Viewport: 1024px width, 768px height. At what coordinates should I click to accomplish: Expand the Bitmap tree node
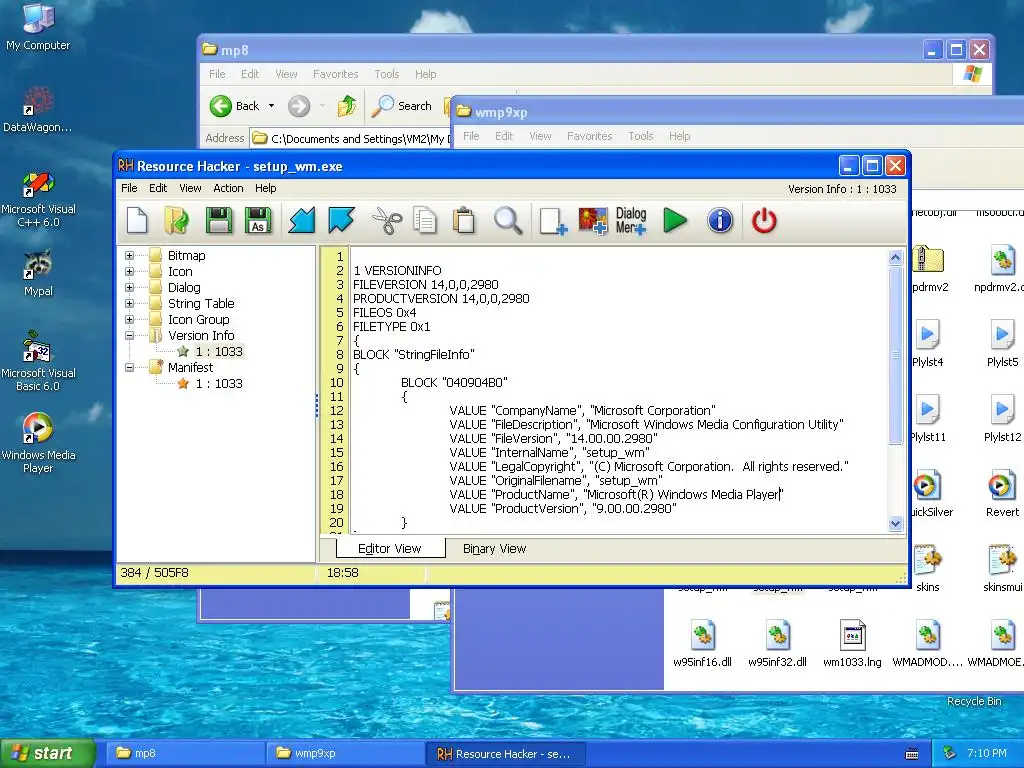[129, 255]
